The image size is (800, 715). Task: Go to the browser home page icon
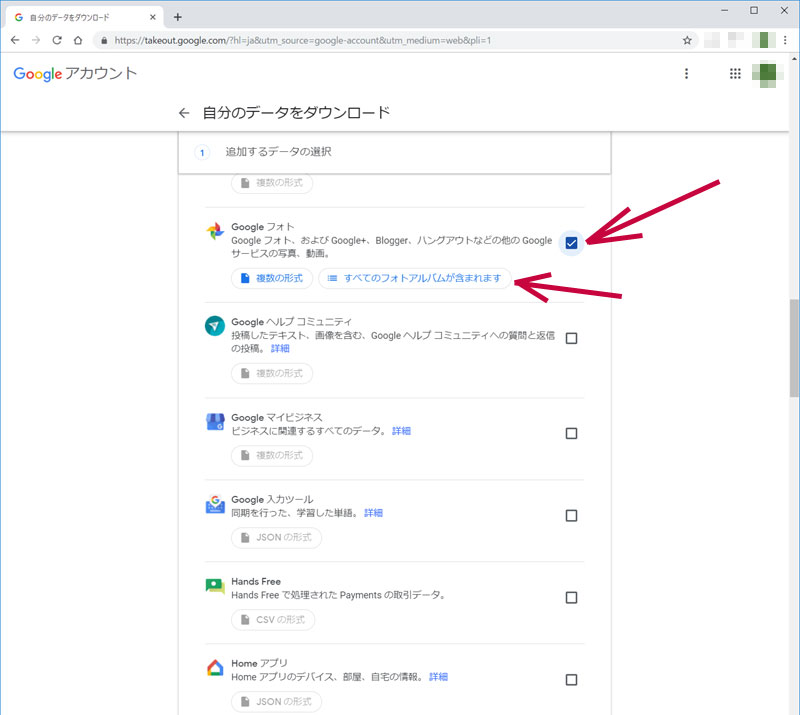click(78, 40)
